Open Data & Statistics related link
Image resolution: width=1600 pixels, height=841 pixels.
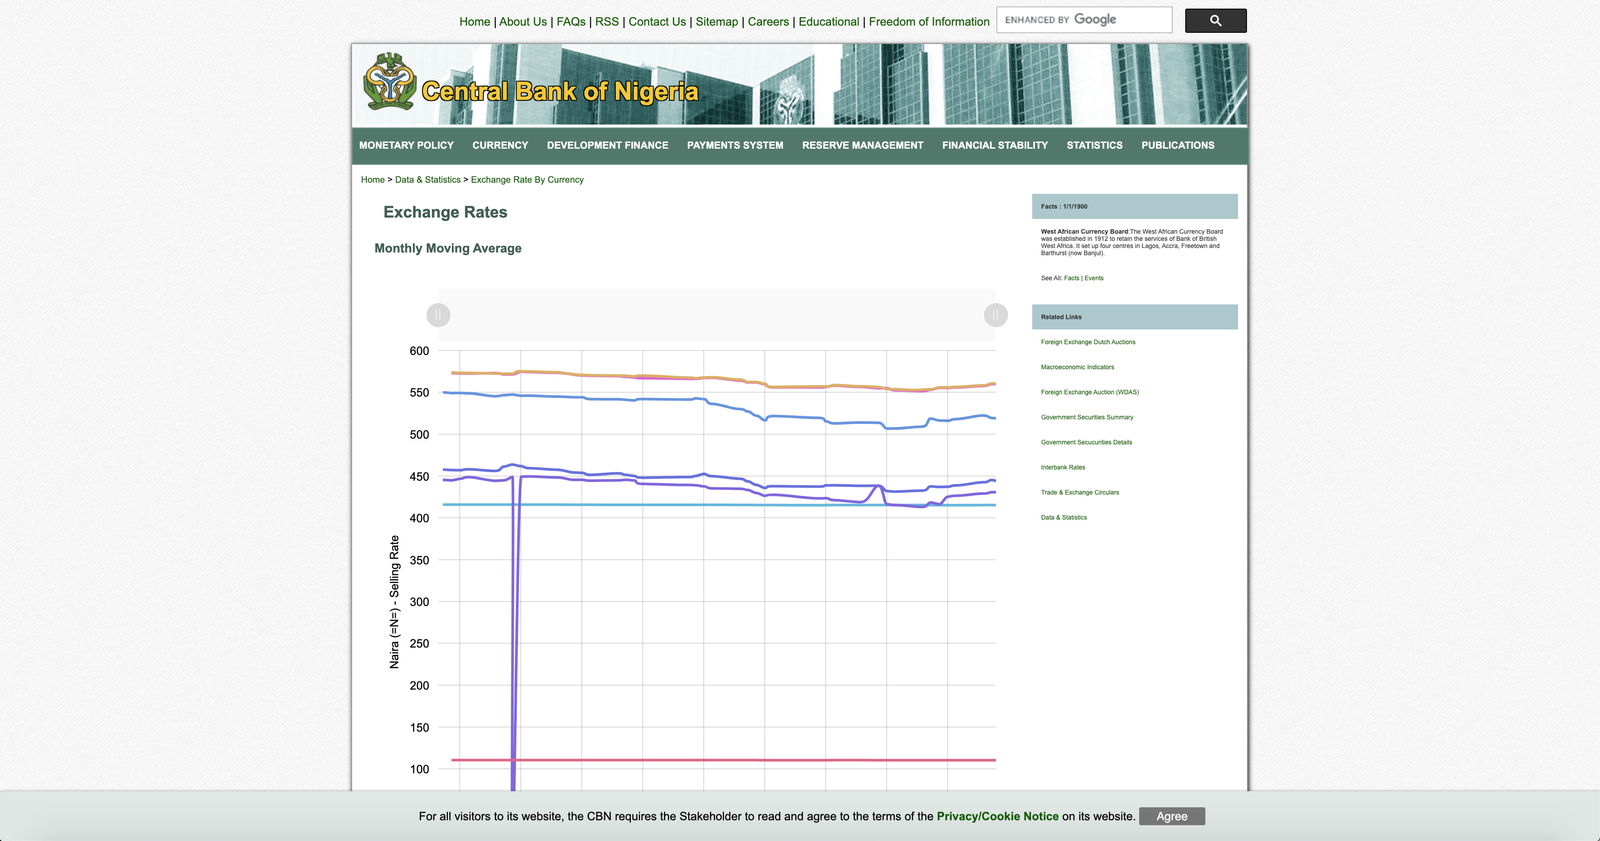pyautogui.click(x=1064, y=517)
